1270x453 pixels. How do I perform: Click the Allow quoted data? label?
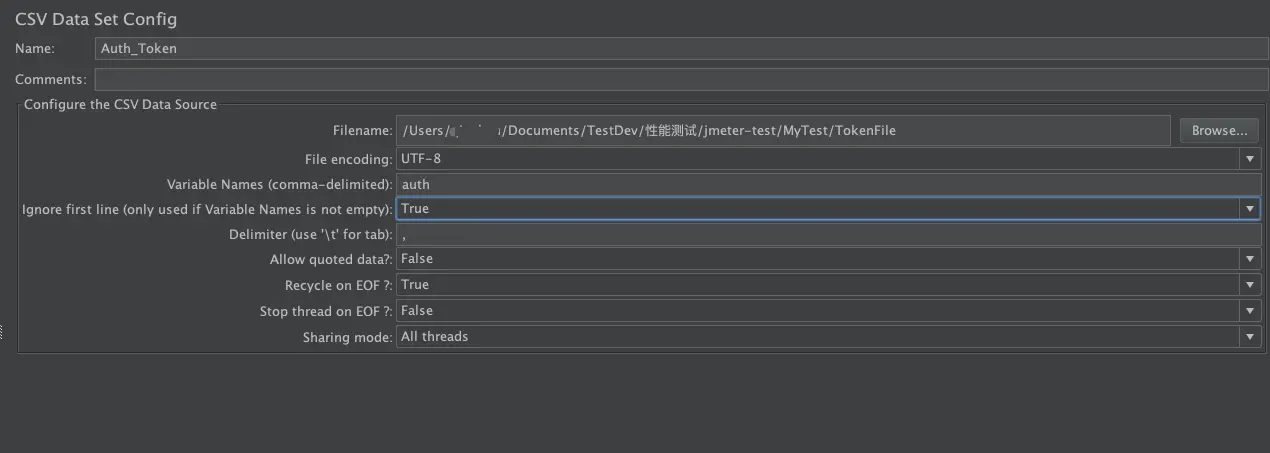click(331, 259)
